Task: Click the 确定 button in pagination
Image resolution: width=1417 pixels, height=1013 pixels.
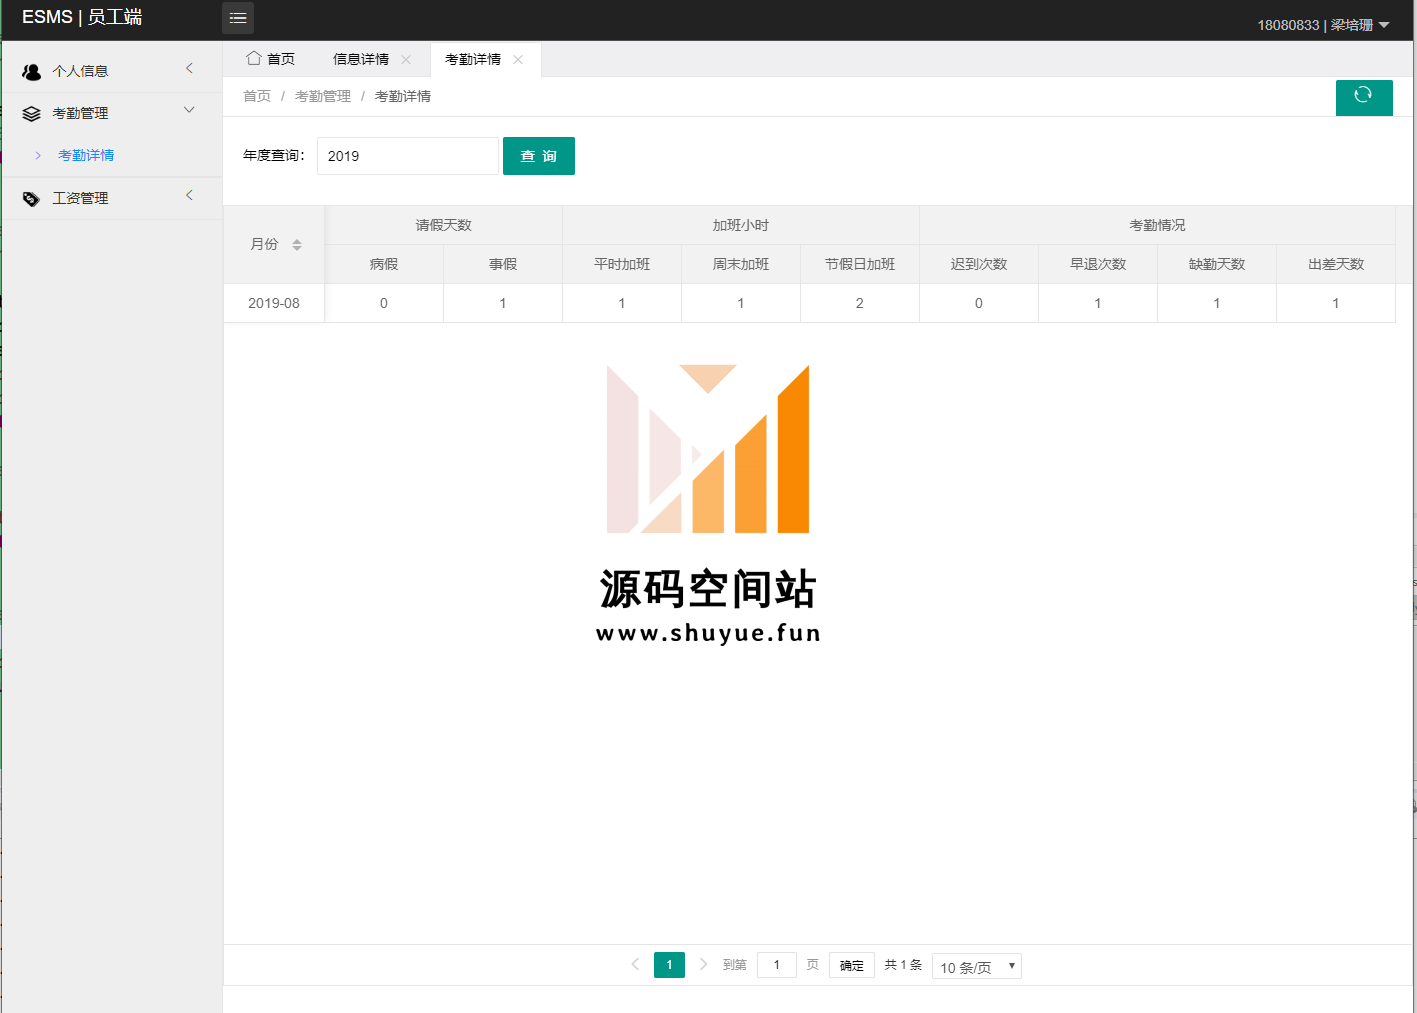Action: pyautogui.click(x=852, y=965)
